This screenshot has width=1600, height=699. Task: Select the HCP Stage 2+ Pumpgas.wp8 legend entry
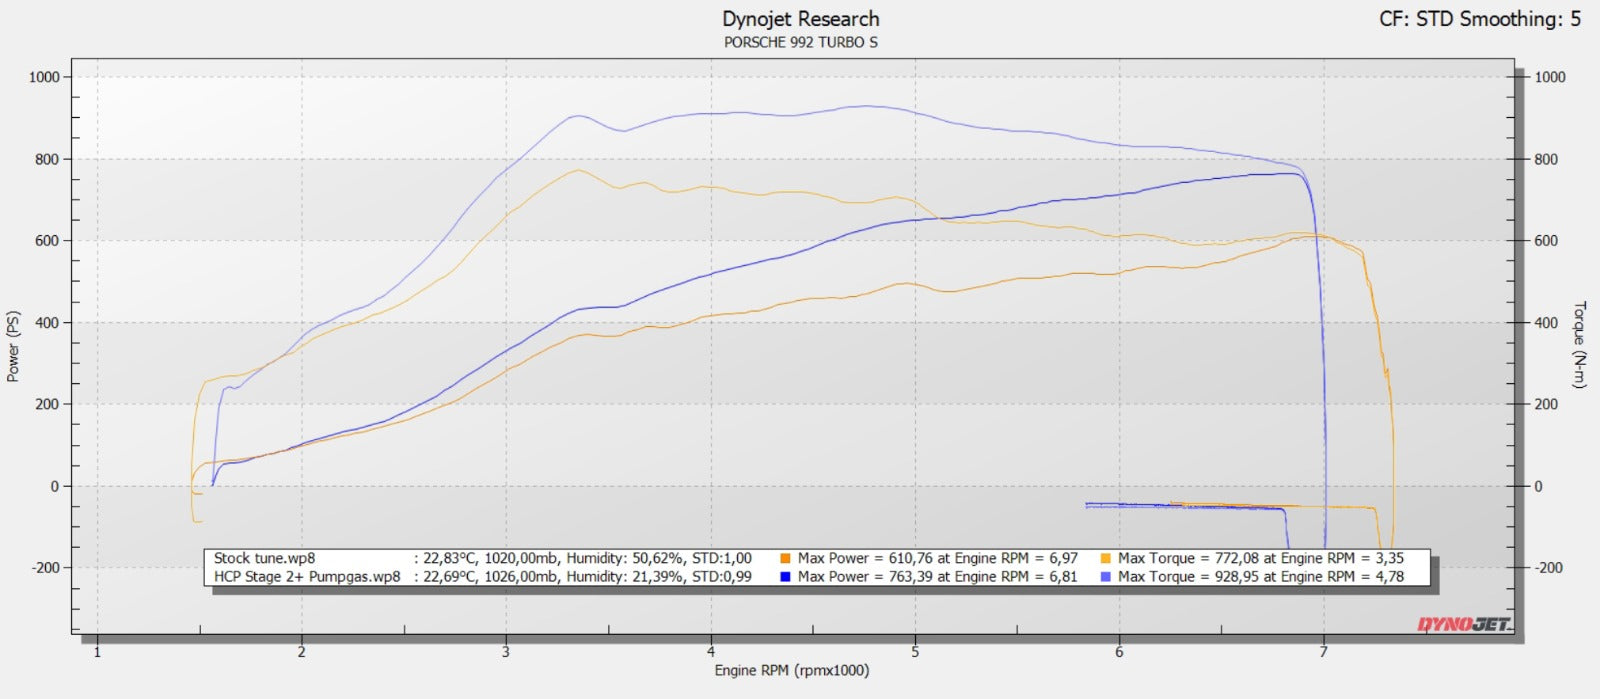(x=307, y=577)
